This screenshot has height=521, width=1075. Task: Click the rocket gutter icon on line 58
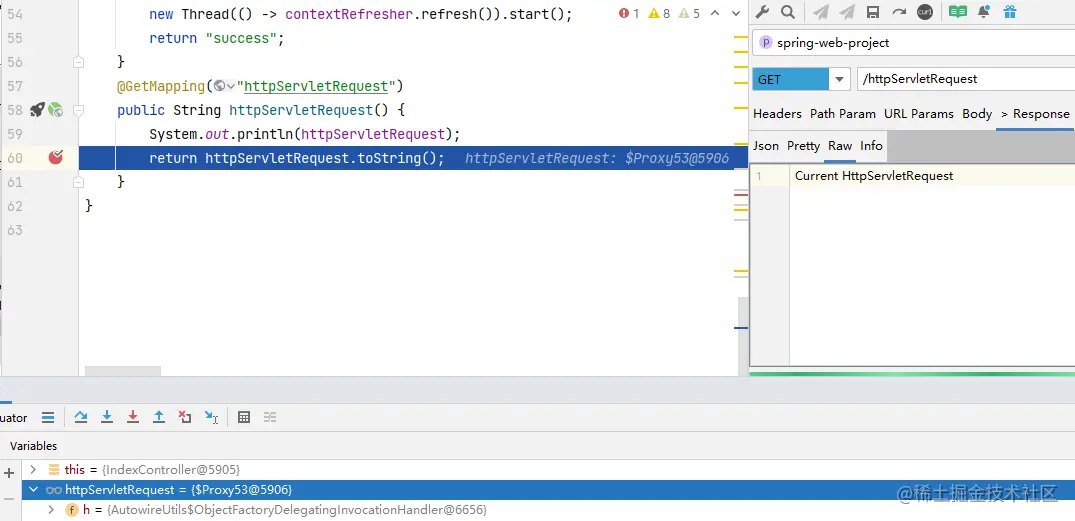pyautogui.click(x=37, y=110)
